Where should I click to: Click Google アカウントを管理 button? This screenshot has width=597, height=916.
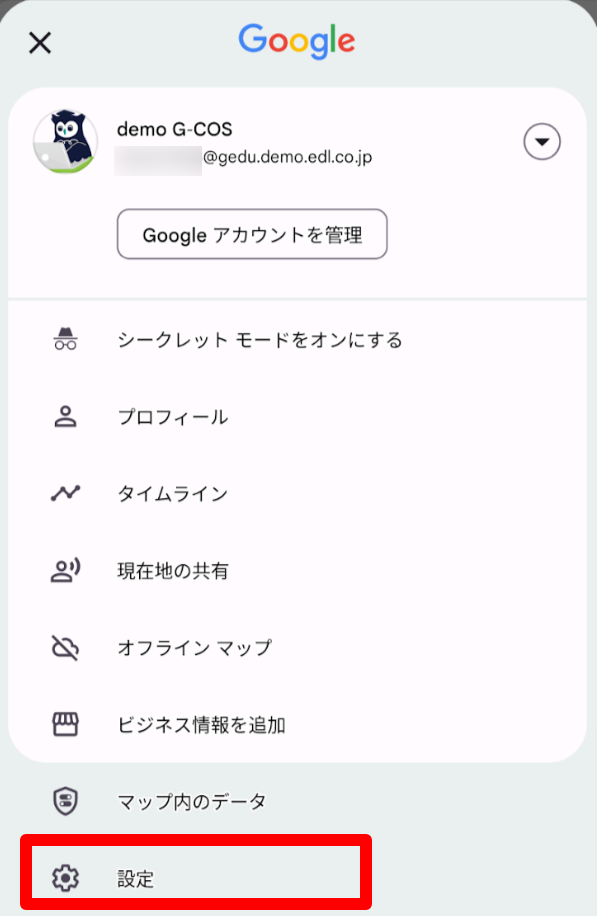[x=252, y=234]
